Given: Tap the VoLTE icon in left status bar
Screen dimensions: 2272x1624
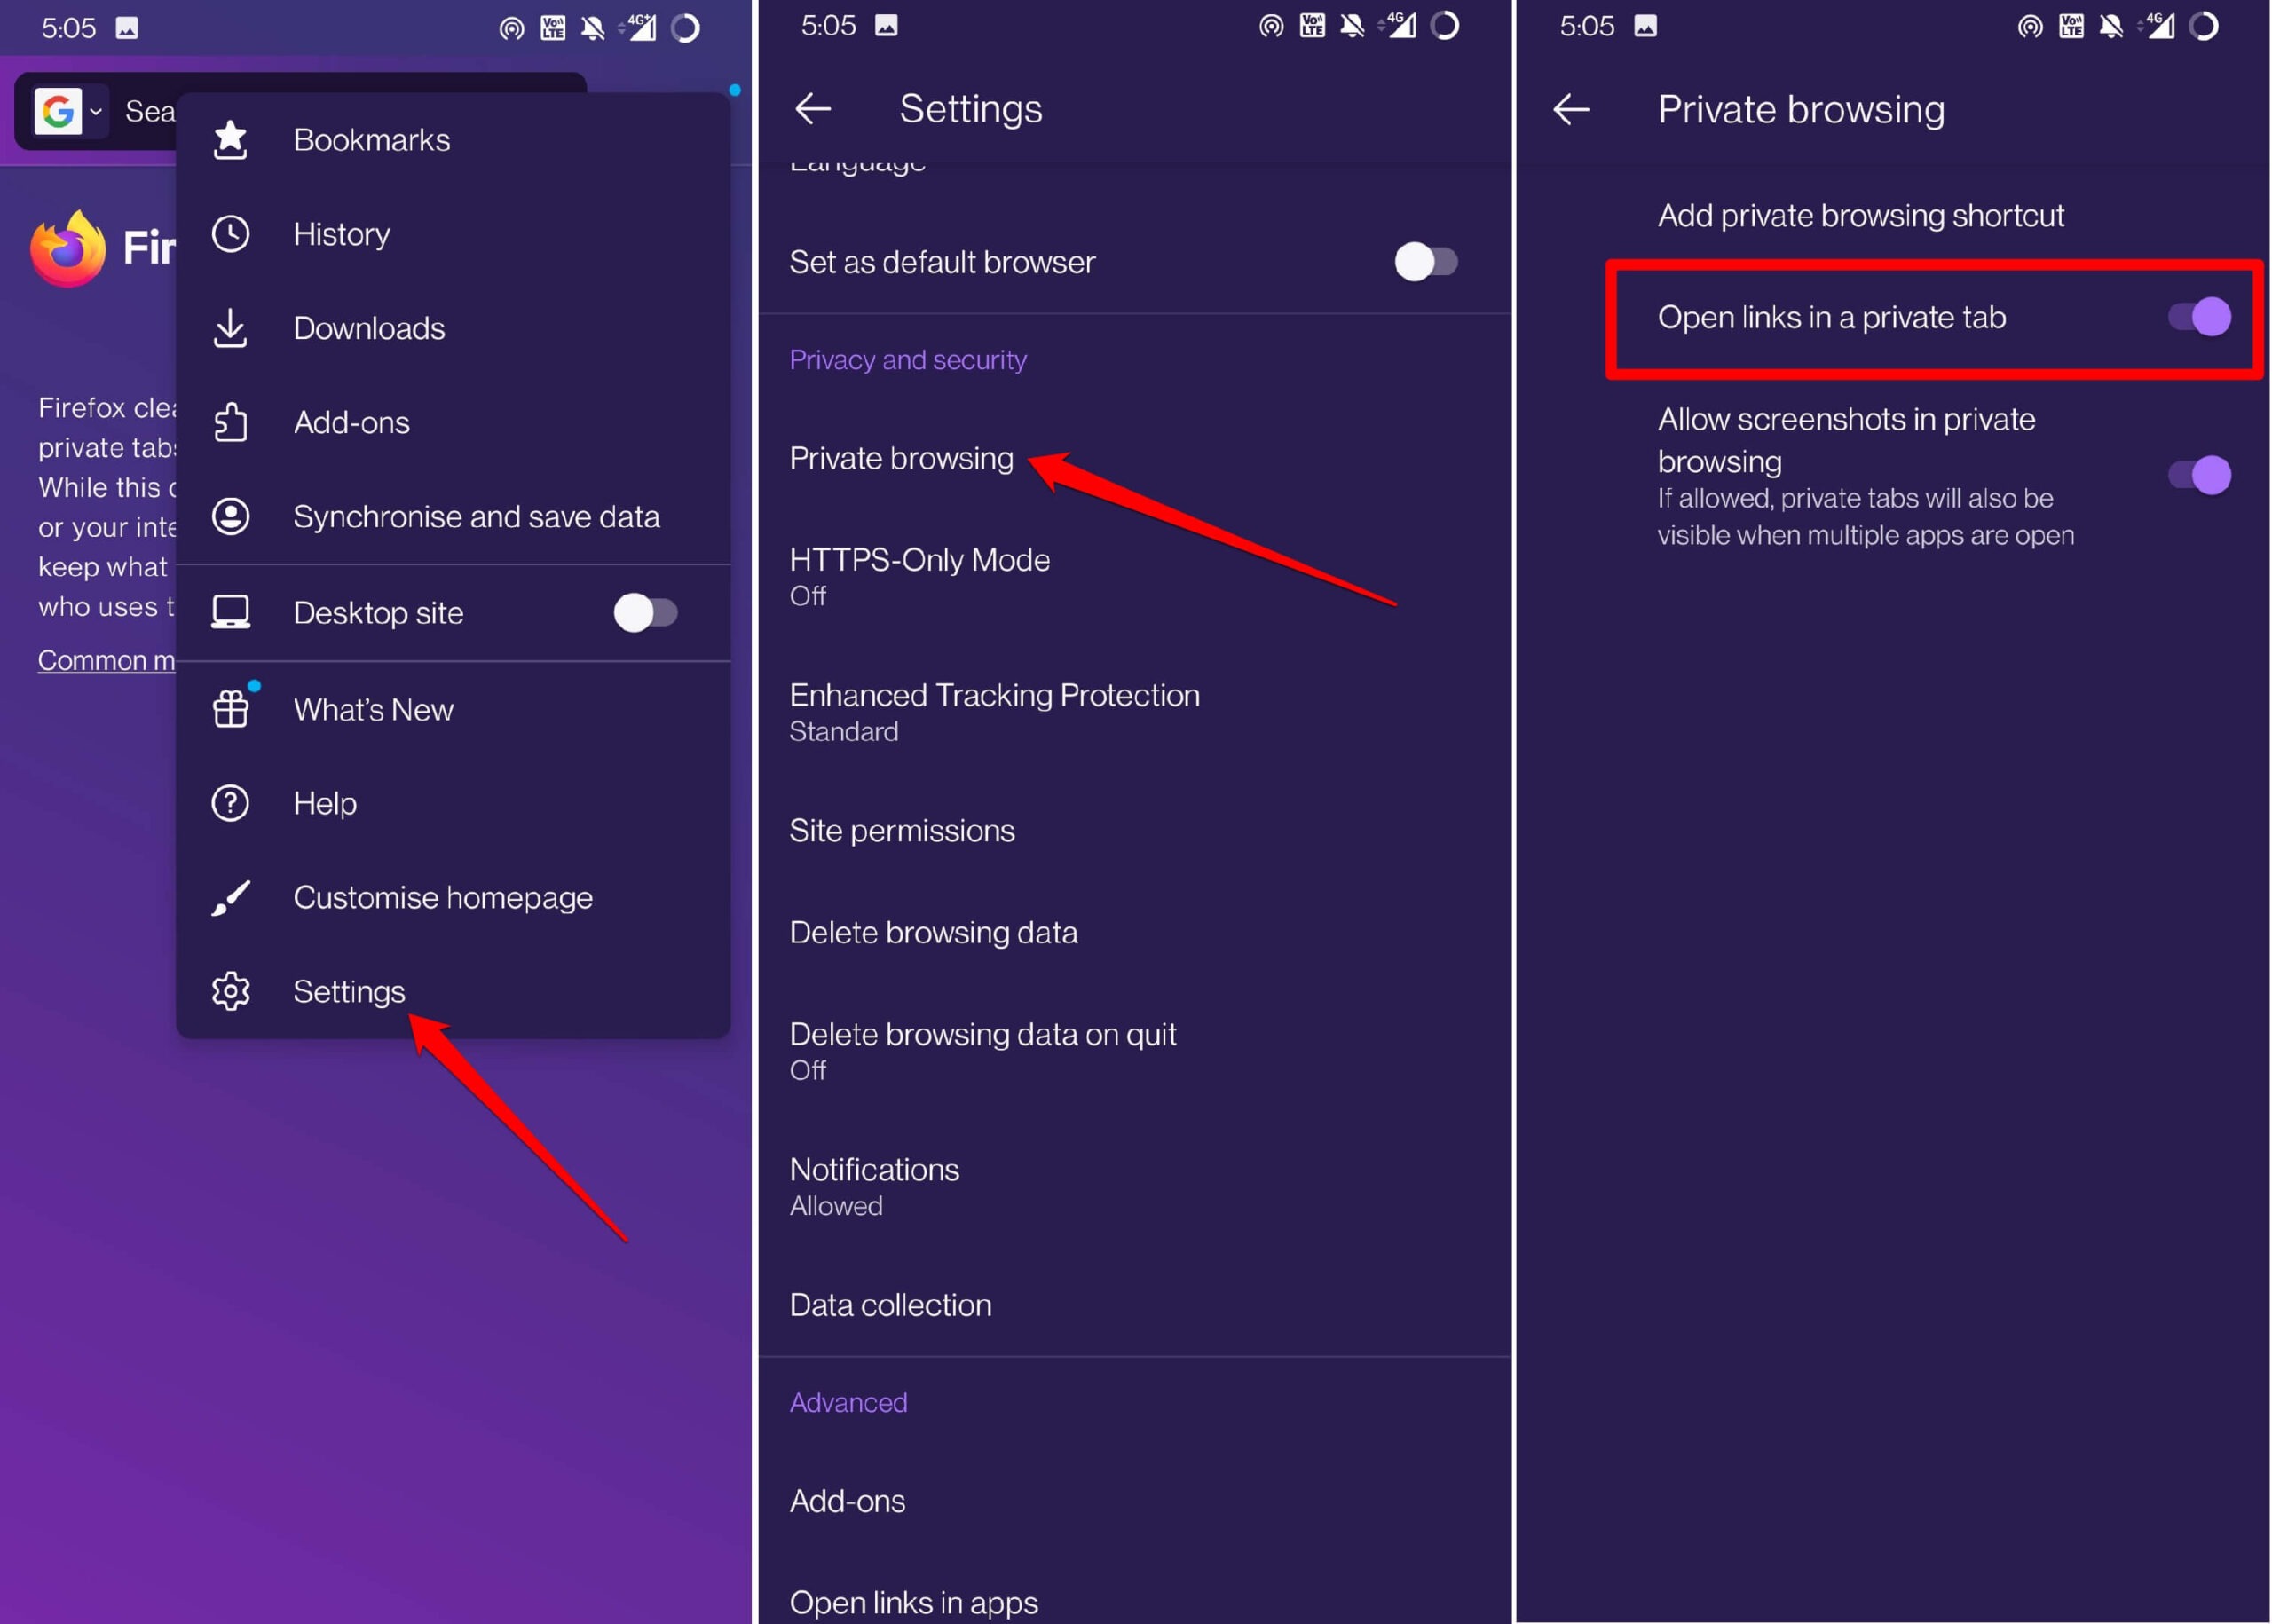Looking at the screenshot, I should [553, 27].
